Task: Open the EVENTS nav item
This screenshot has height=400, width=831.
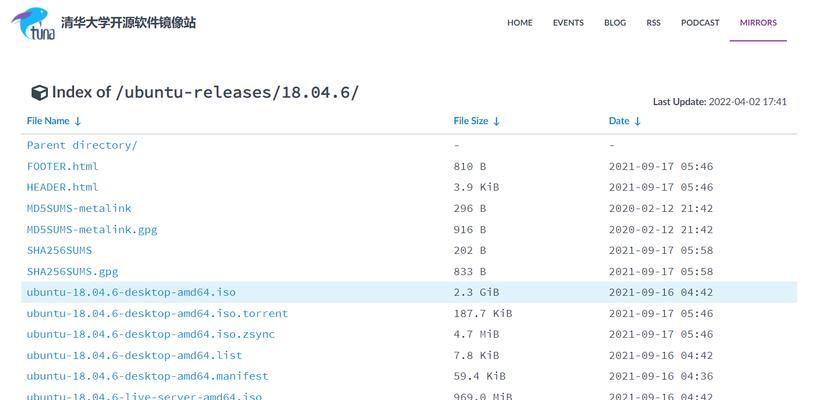Action: tap(568, 23)
